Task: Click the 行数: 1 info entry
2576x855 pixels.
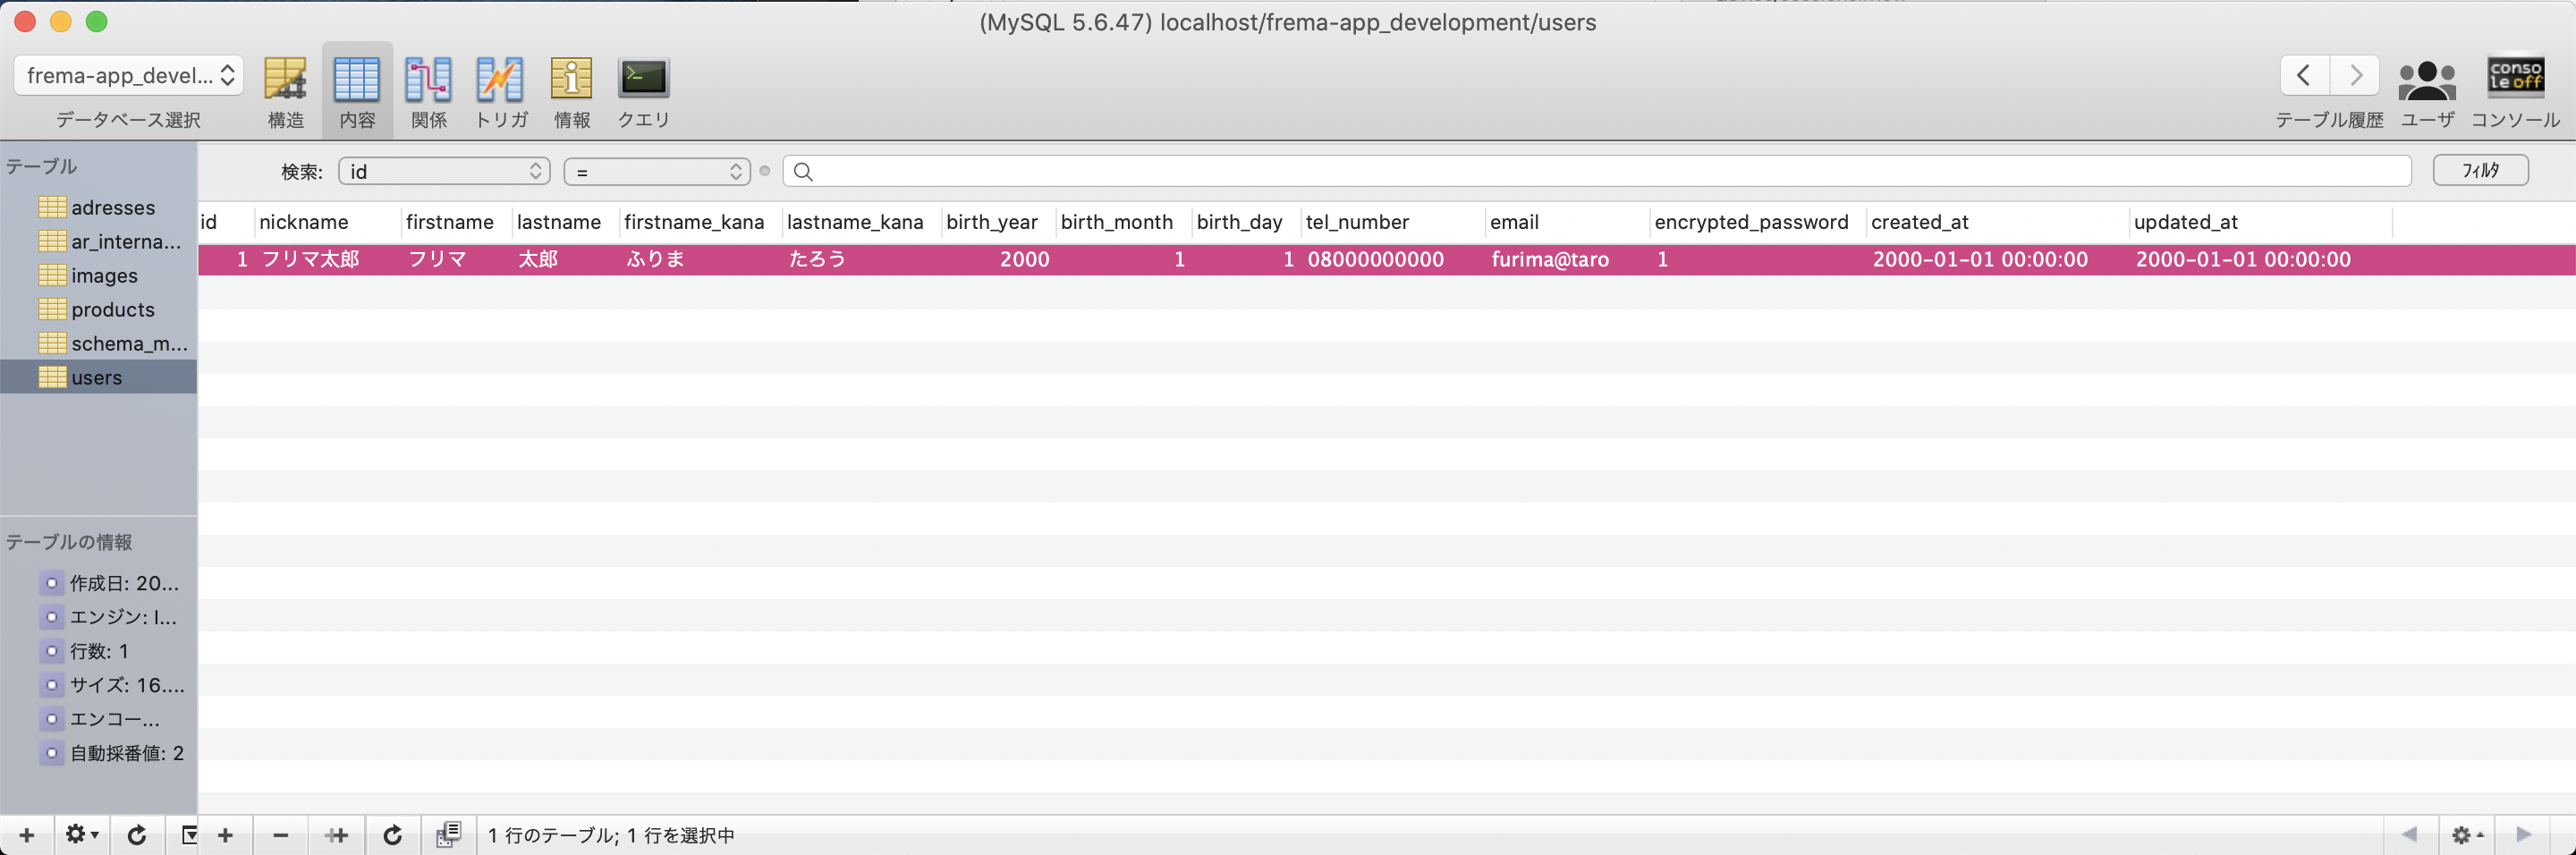Action: pyautogui.click(x=99, y=651)
